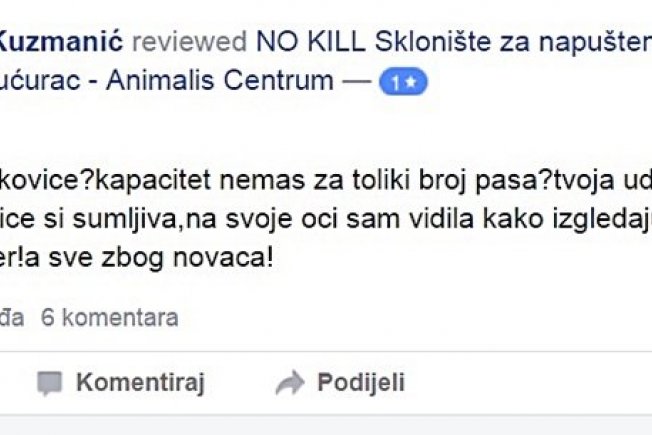Open the reviewer profile Kuzmanić
This screenshot has height=435, width=652.
click(61, 42)
